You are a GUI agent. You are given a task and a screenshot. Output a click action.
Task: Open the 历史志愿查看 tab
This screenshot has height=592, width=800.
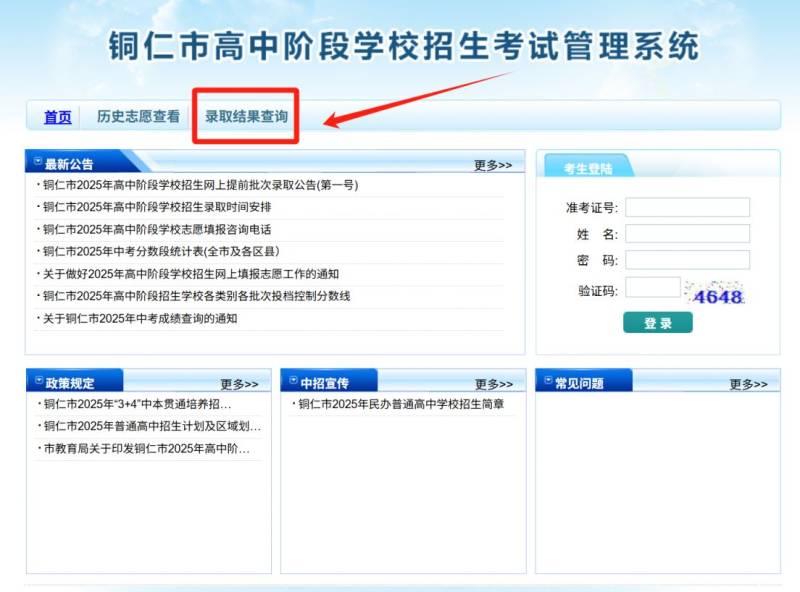[x=138, y=116]
